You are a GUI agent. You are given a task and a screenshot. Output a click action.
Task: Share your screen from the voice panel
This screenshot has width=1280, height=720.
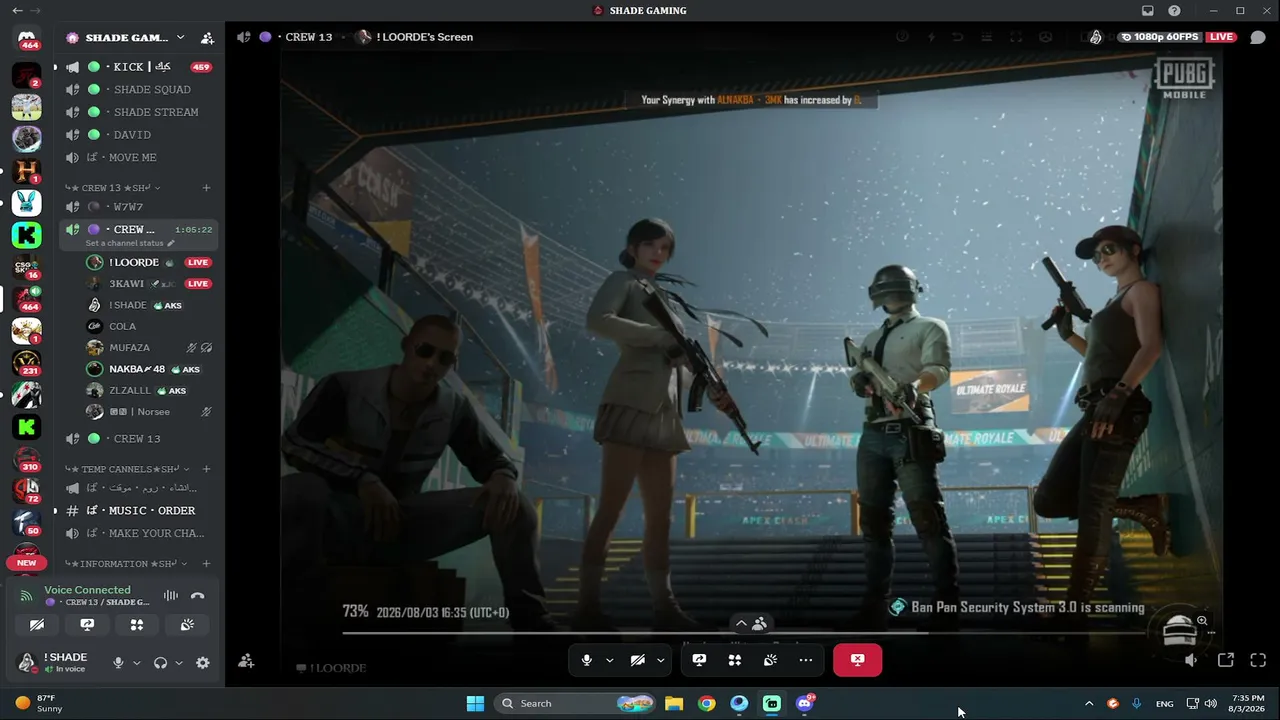click(x=87, y=625)
